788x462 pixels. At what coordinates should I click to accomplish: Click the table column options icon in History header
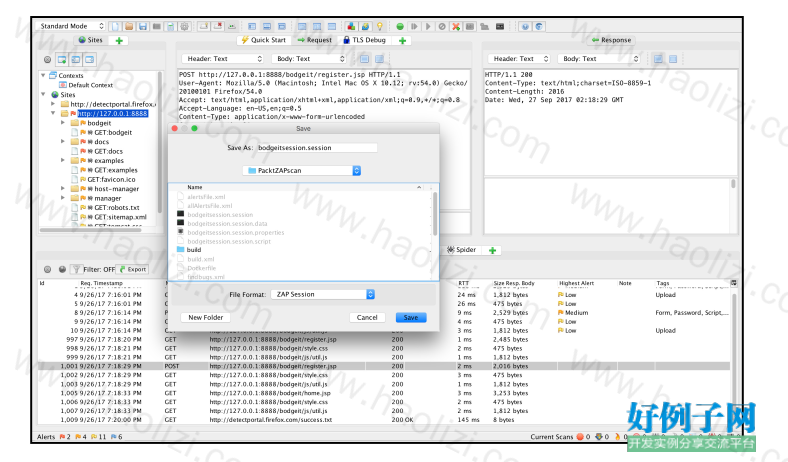coord(734,284)
